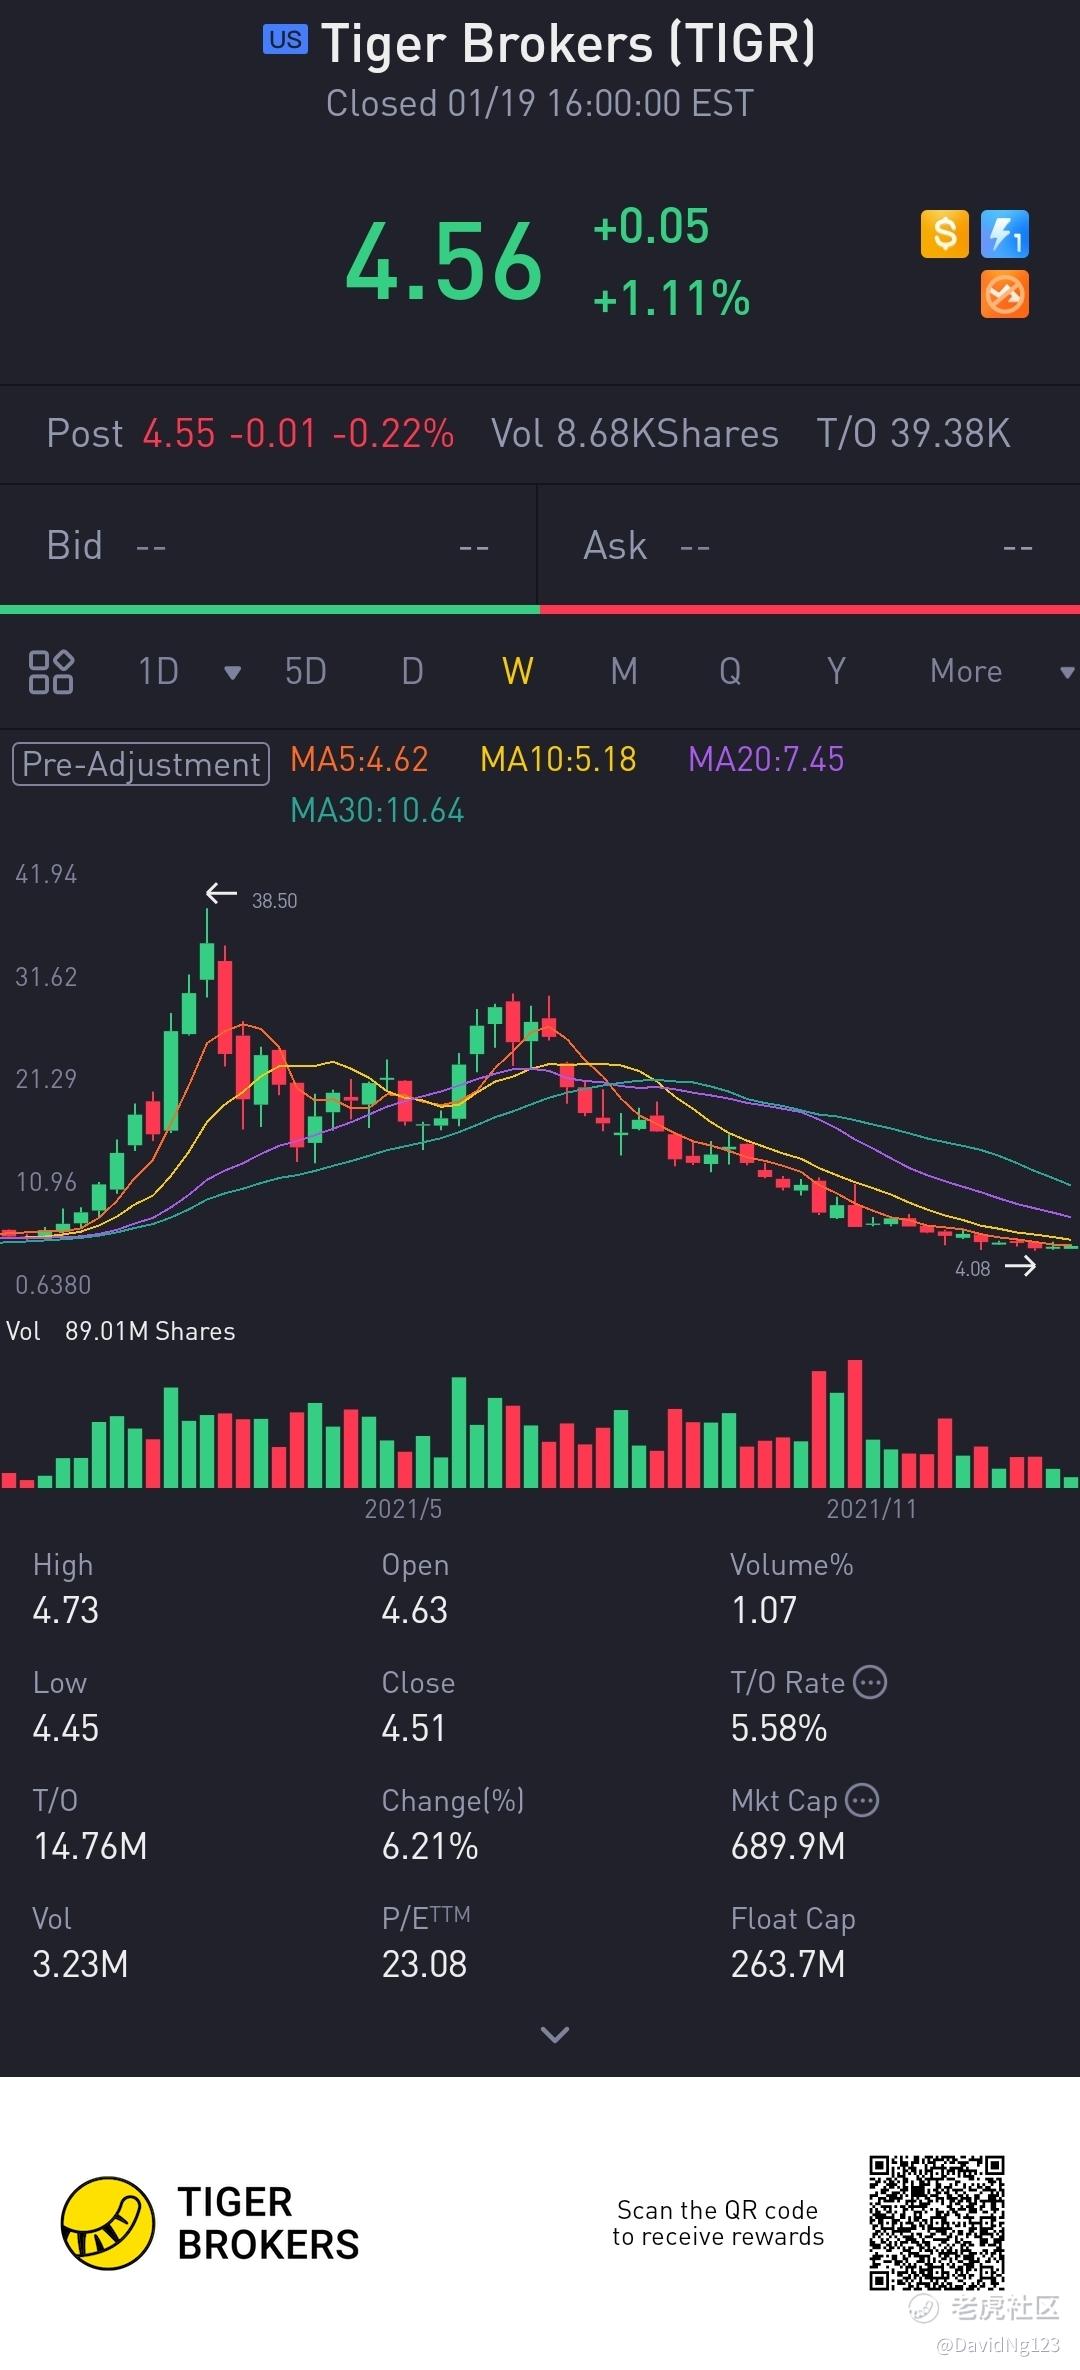
Task: Tap the MA20:7.45 indicator label
Action: tap(766, 759)
